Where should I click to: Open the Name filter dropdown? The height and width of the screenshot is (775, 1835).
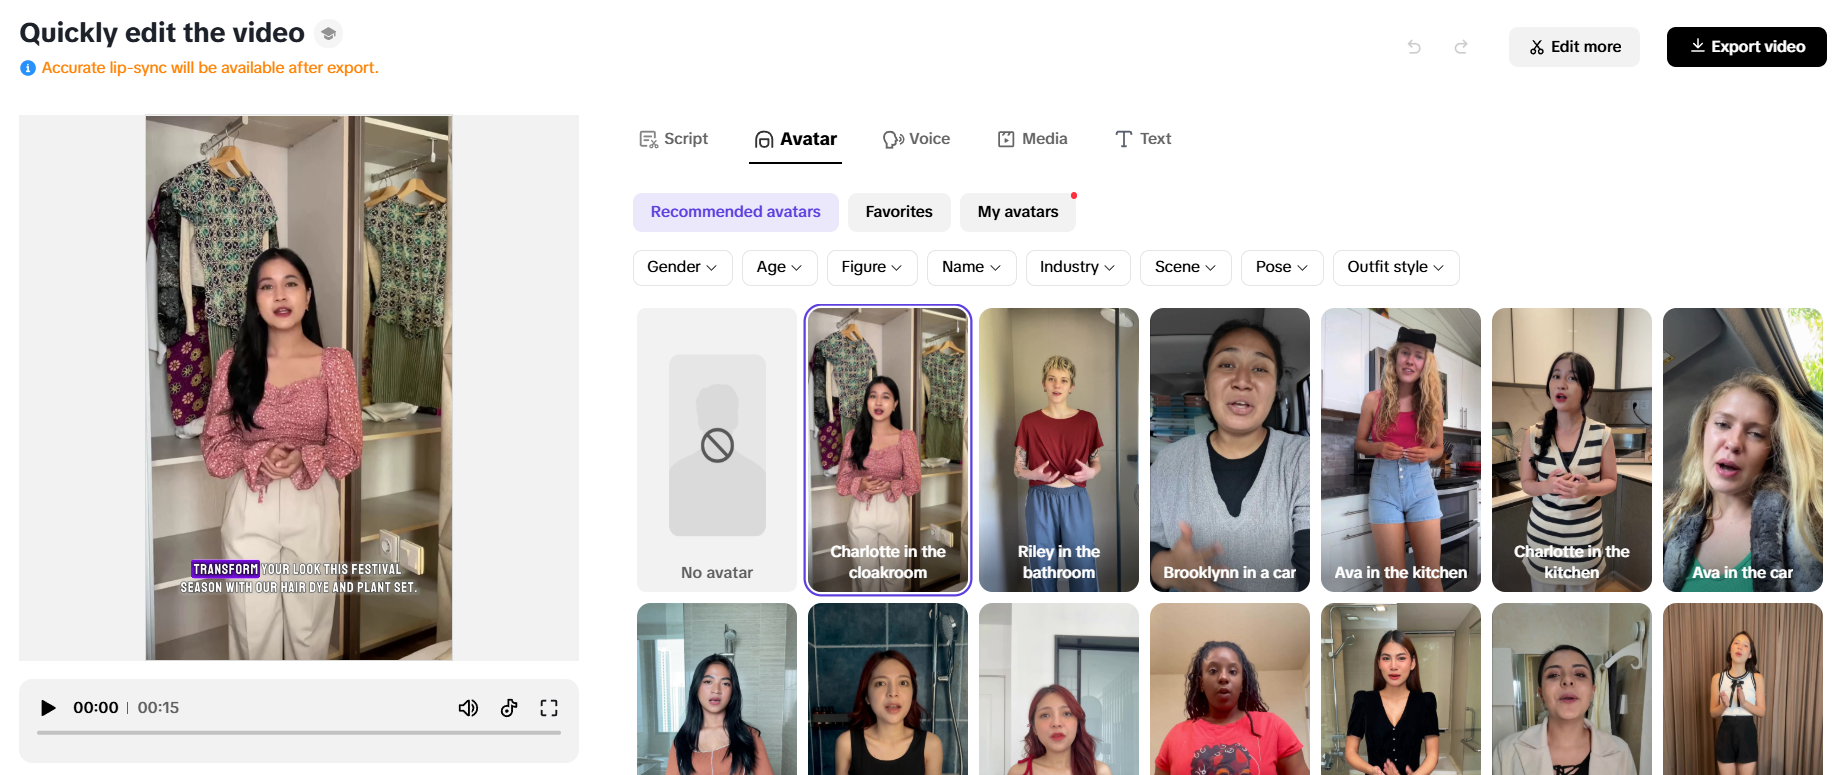971,267
